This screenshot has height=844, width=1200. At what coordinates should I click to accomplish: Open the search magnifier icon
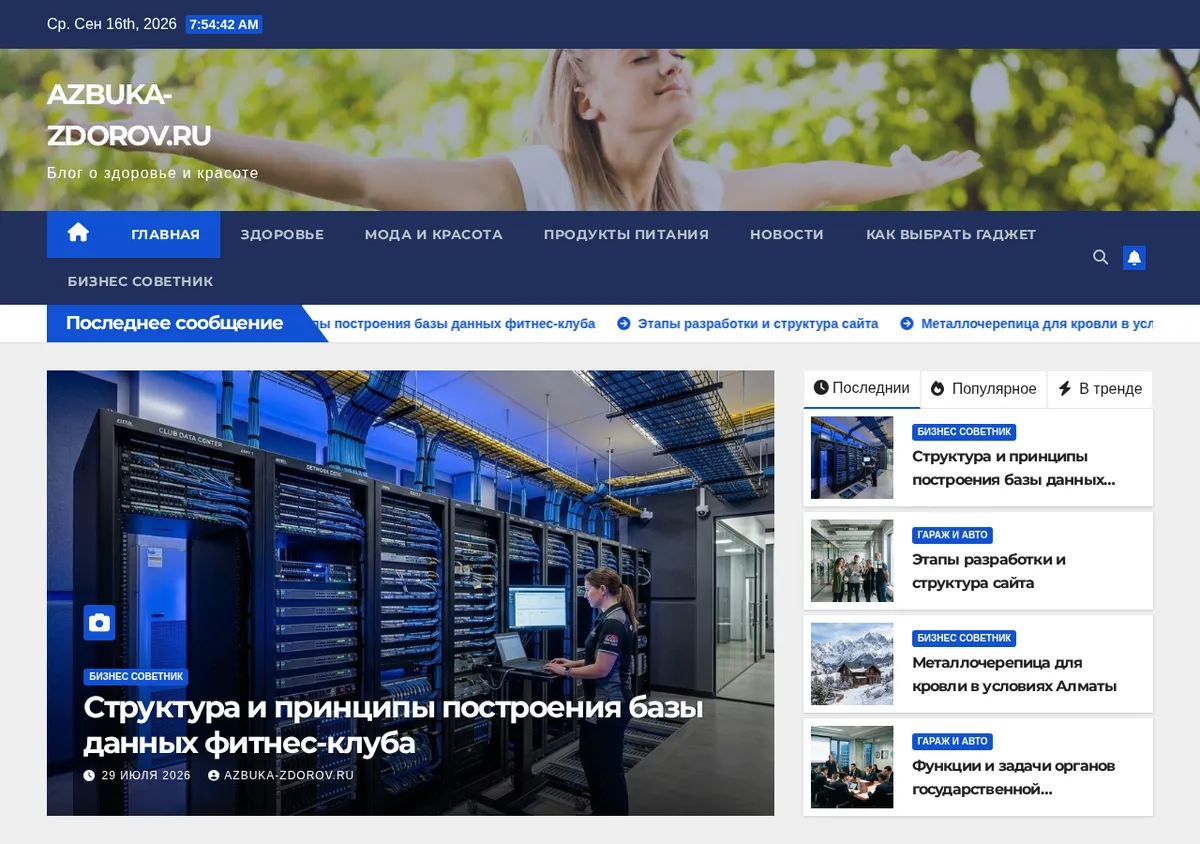click(x=1100, y=257)
